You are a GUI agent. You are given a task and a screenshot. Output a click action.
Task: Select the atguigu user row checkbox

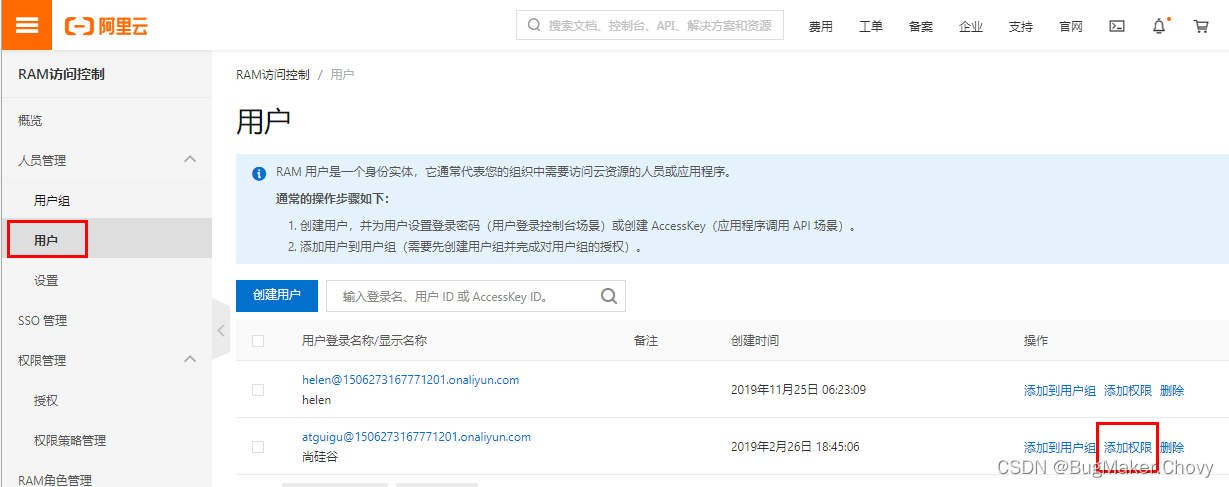(258, 447)
